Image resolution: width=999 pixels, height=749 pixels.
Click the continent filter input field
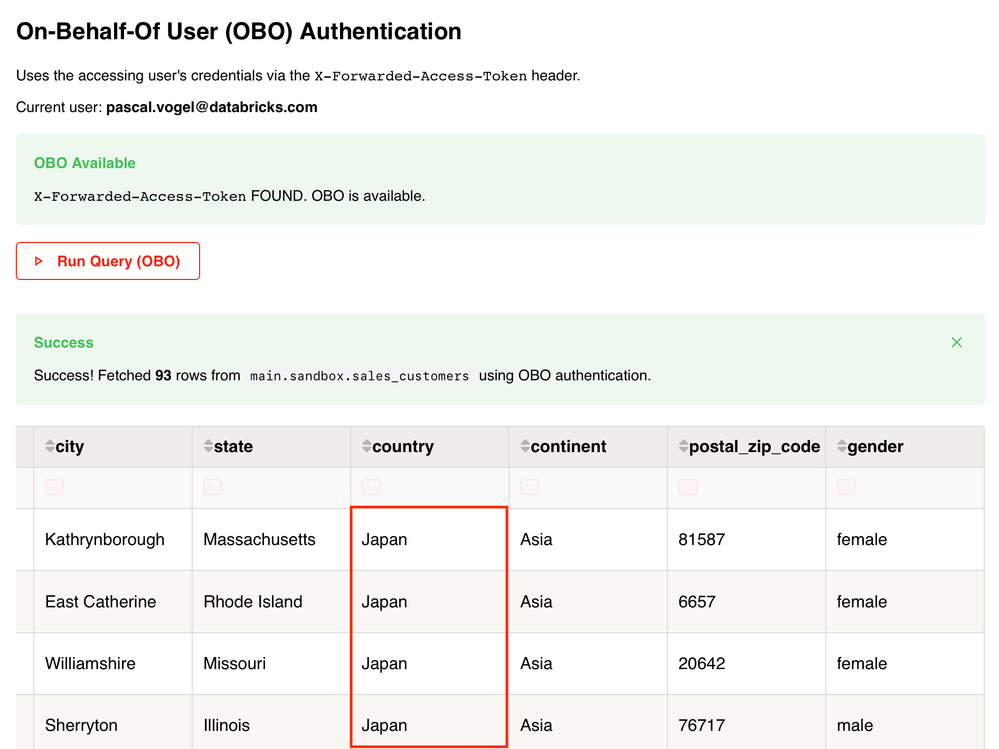coord(588,488)
